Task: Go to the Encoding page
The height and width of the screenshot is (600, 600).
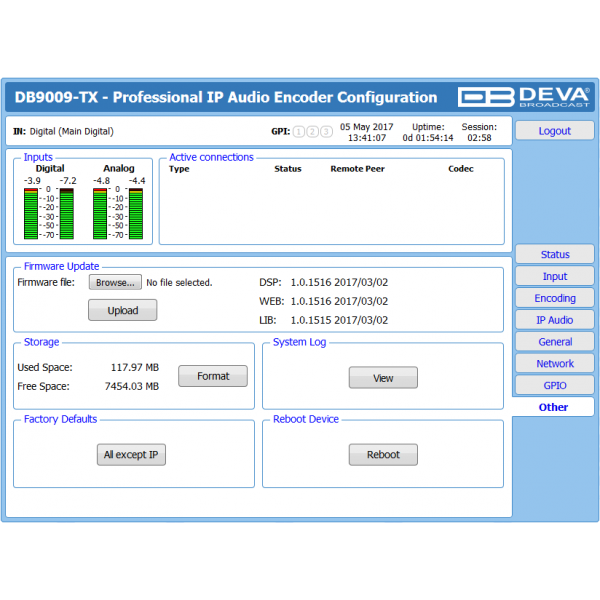Action: [554, 298]
